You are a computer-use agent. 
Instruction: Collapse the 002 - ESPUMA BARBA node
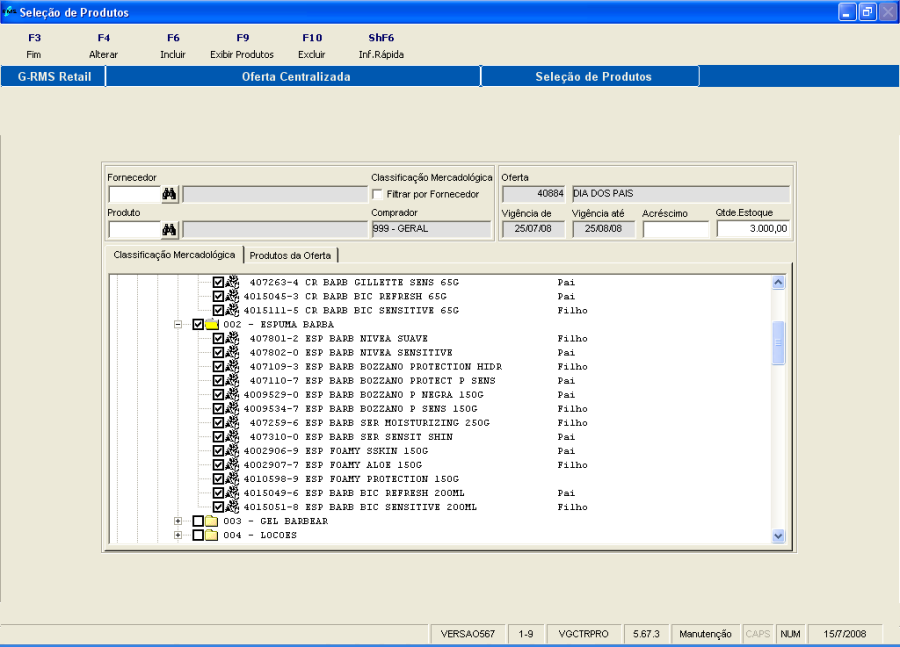point(178,324)
